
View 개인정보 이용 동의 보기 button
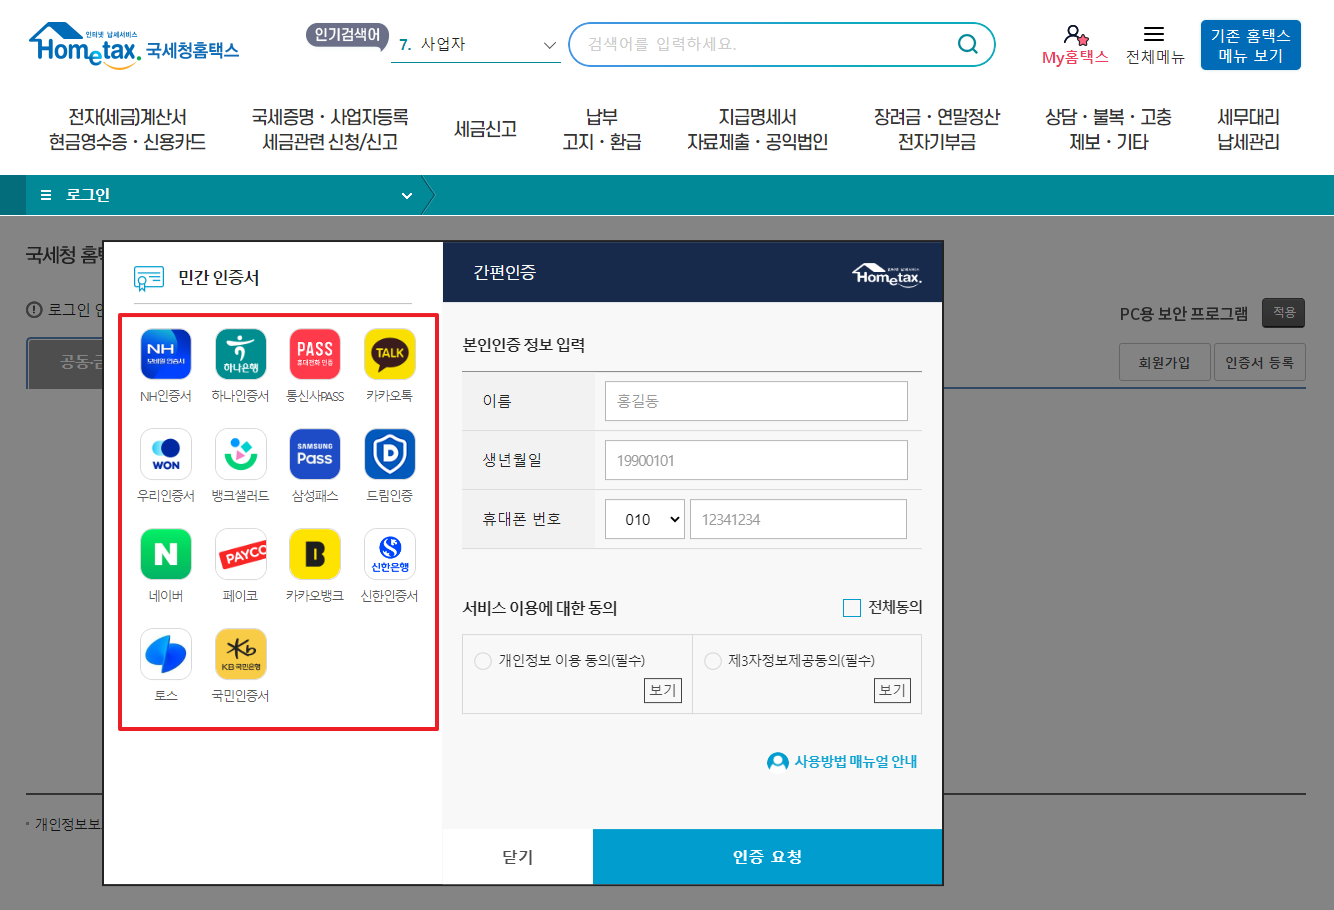tap(663, 690)
